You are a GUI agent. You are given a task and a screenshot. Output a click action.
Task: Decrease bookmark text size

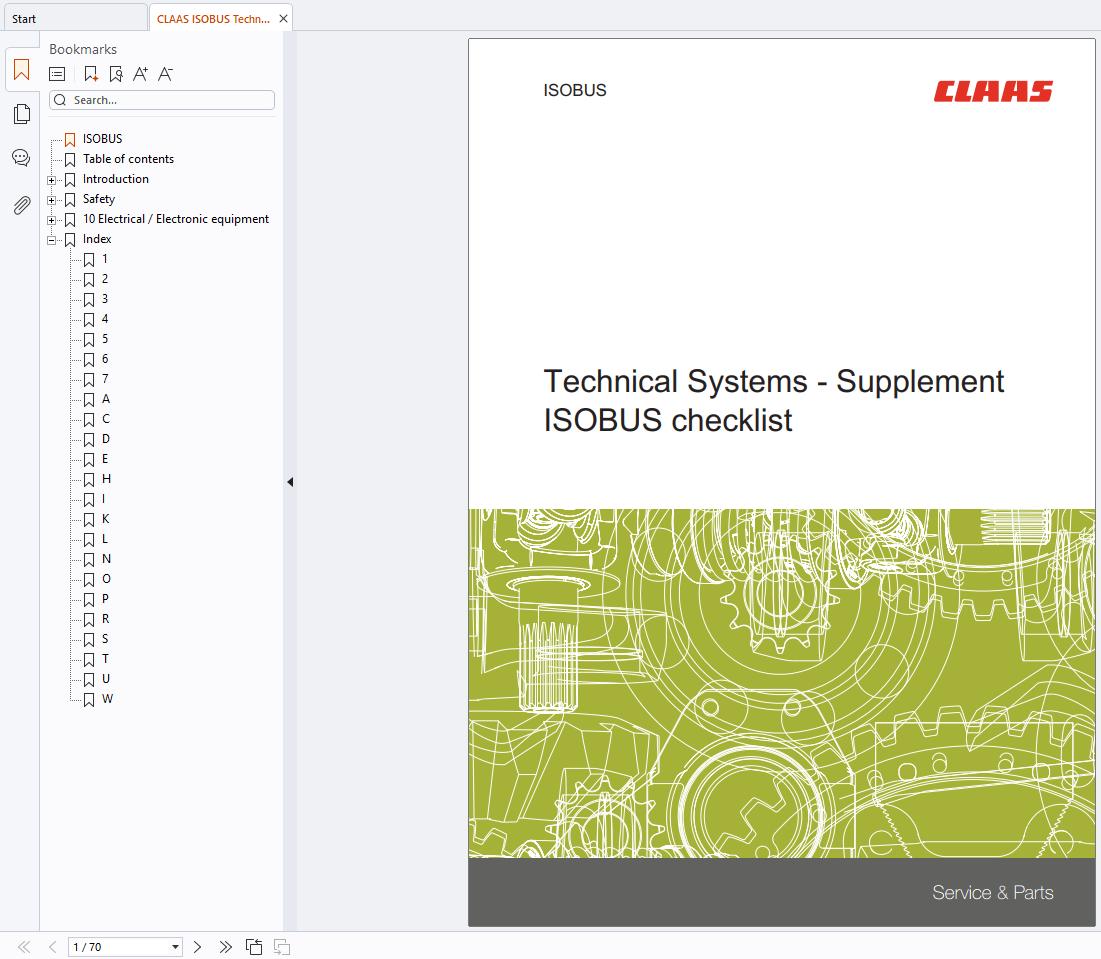166,74
